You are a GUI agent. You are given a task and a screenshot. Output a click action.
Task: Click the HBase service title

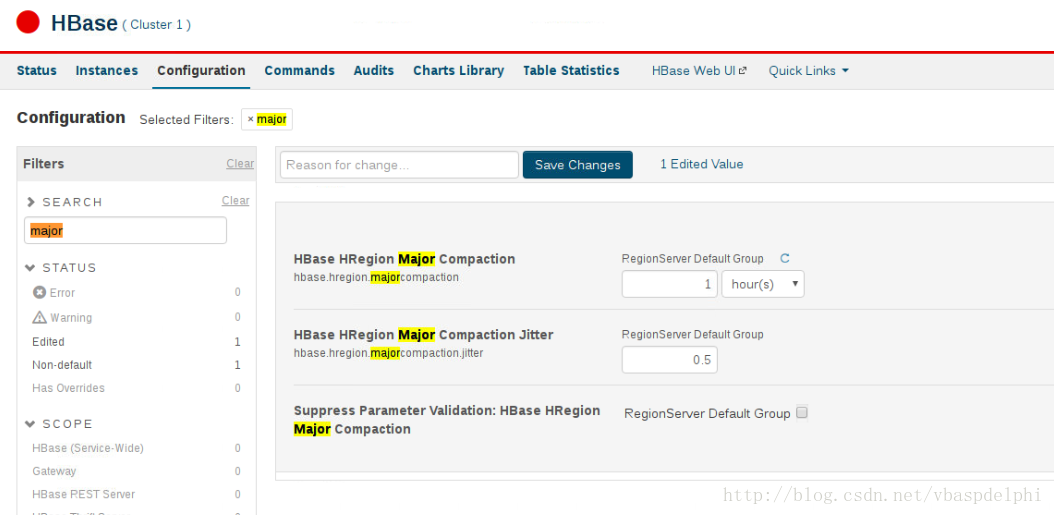[x=85, y=23]
